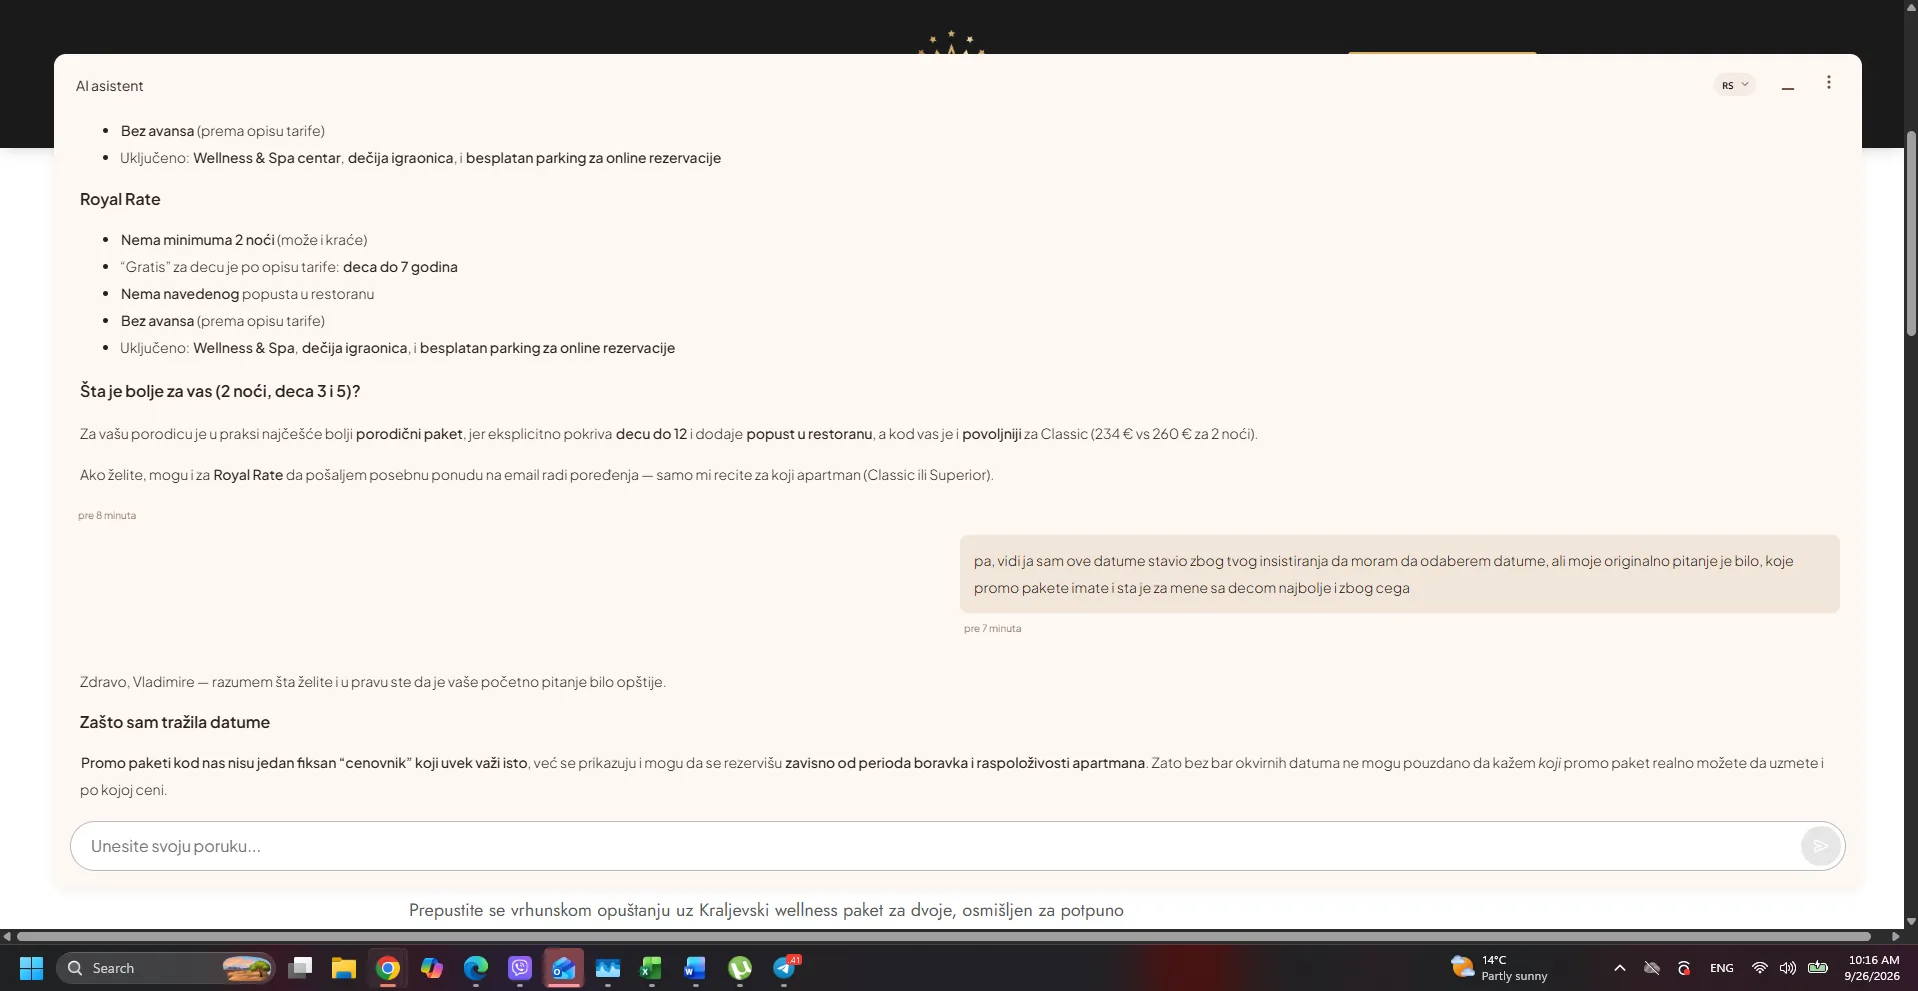Image resolution: width=1918 pixels, height=991 pixels.
Task: Click the scroll-left arrow of the horizontal scrollbar
Action: coord(7,937)
